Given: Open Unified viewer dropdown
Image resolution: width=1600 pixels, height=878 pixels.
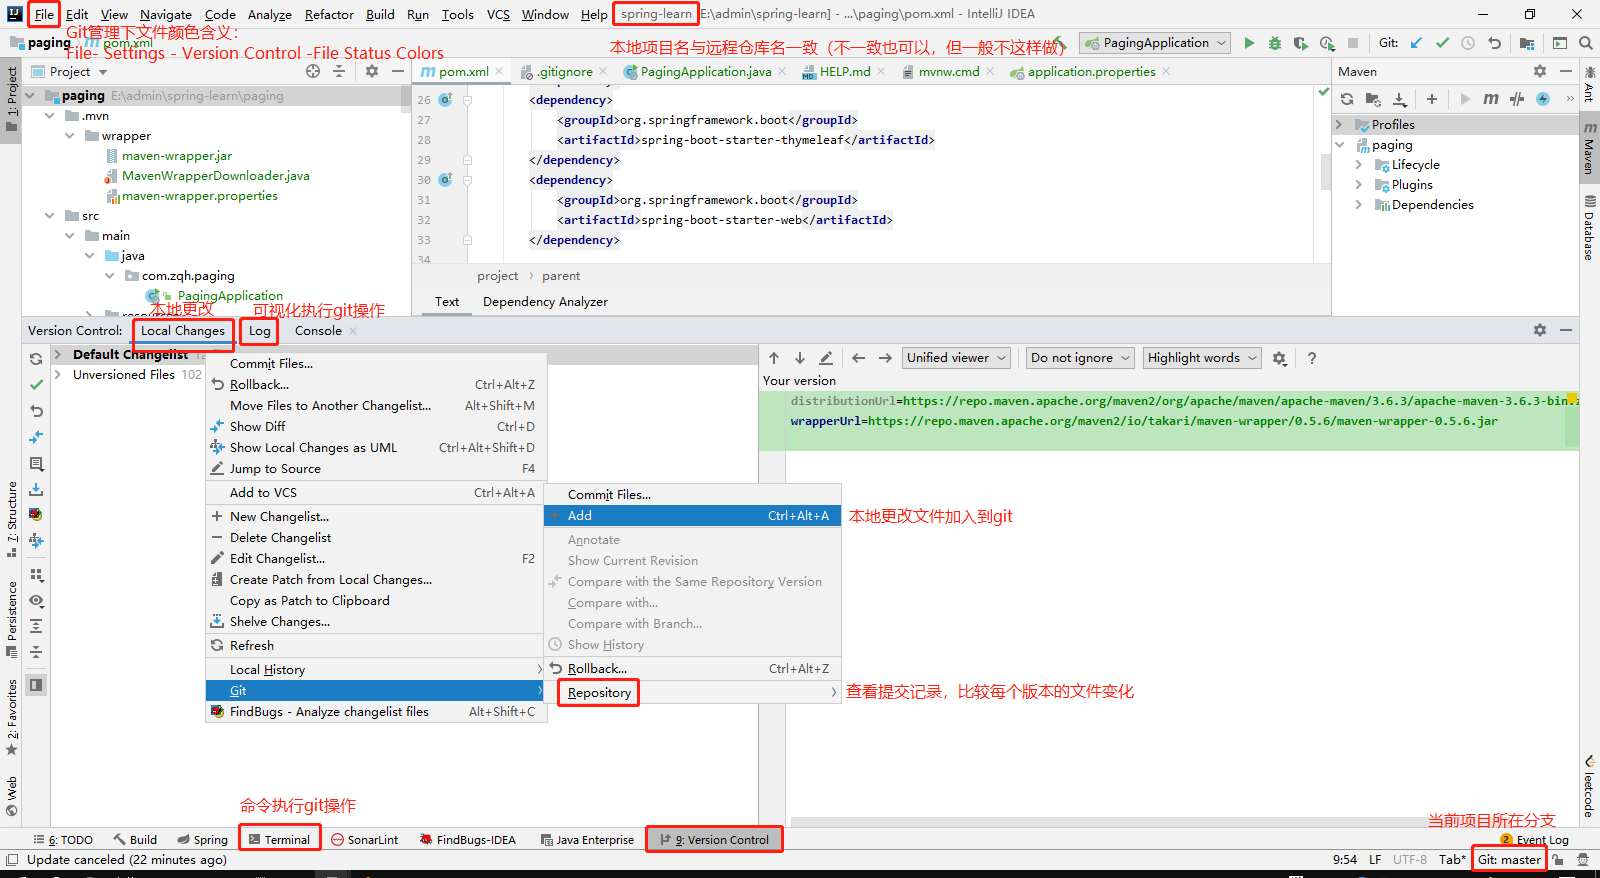Looking at the screenshot, I should coord(956,358).
